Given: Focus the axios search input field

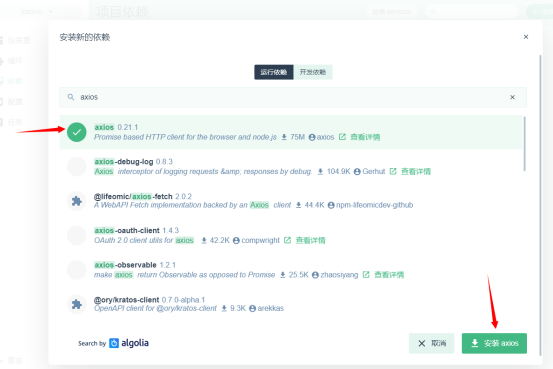Looking at the screenshot, I should (x=293, y=97).
